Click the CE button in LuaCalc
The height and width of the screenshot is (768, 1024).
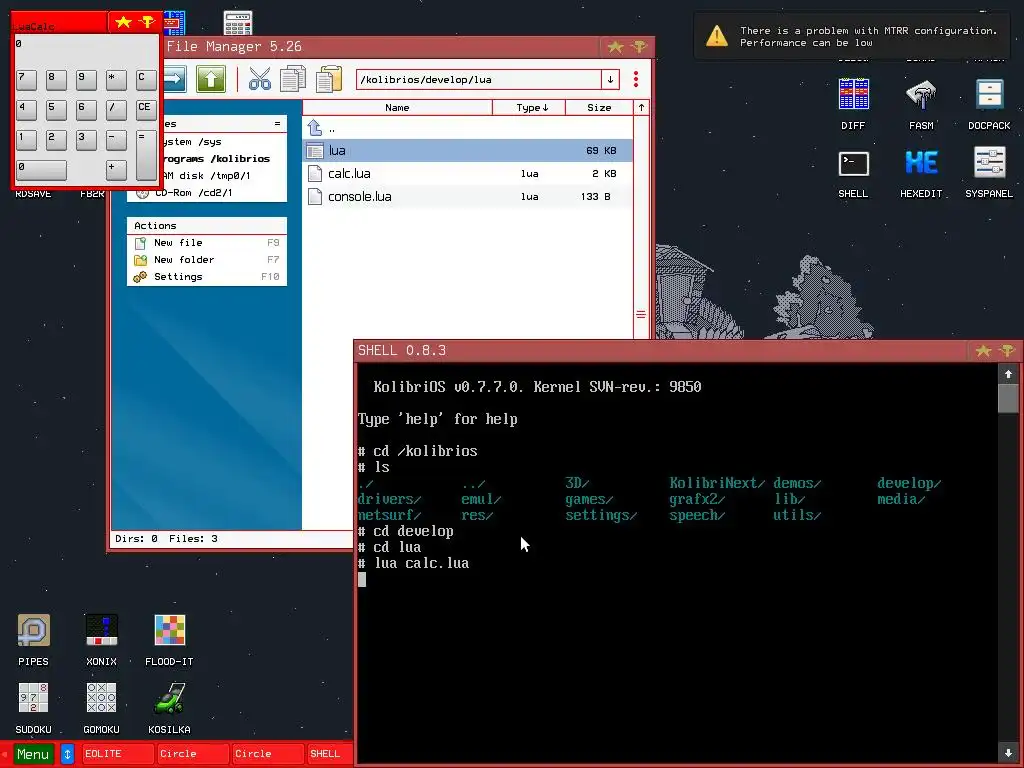146,110
